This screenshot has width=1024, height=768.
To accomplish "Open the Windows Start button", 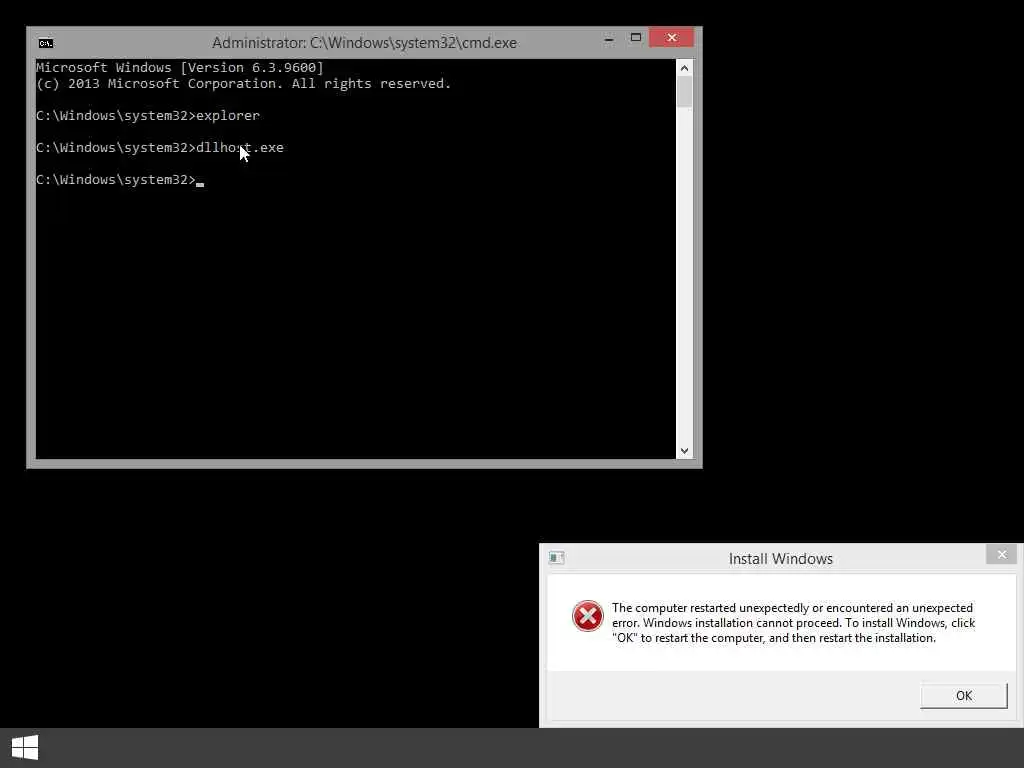I will (x=25, y=747).
